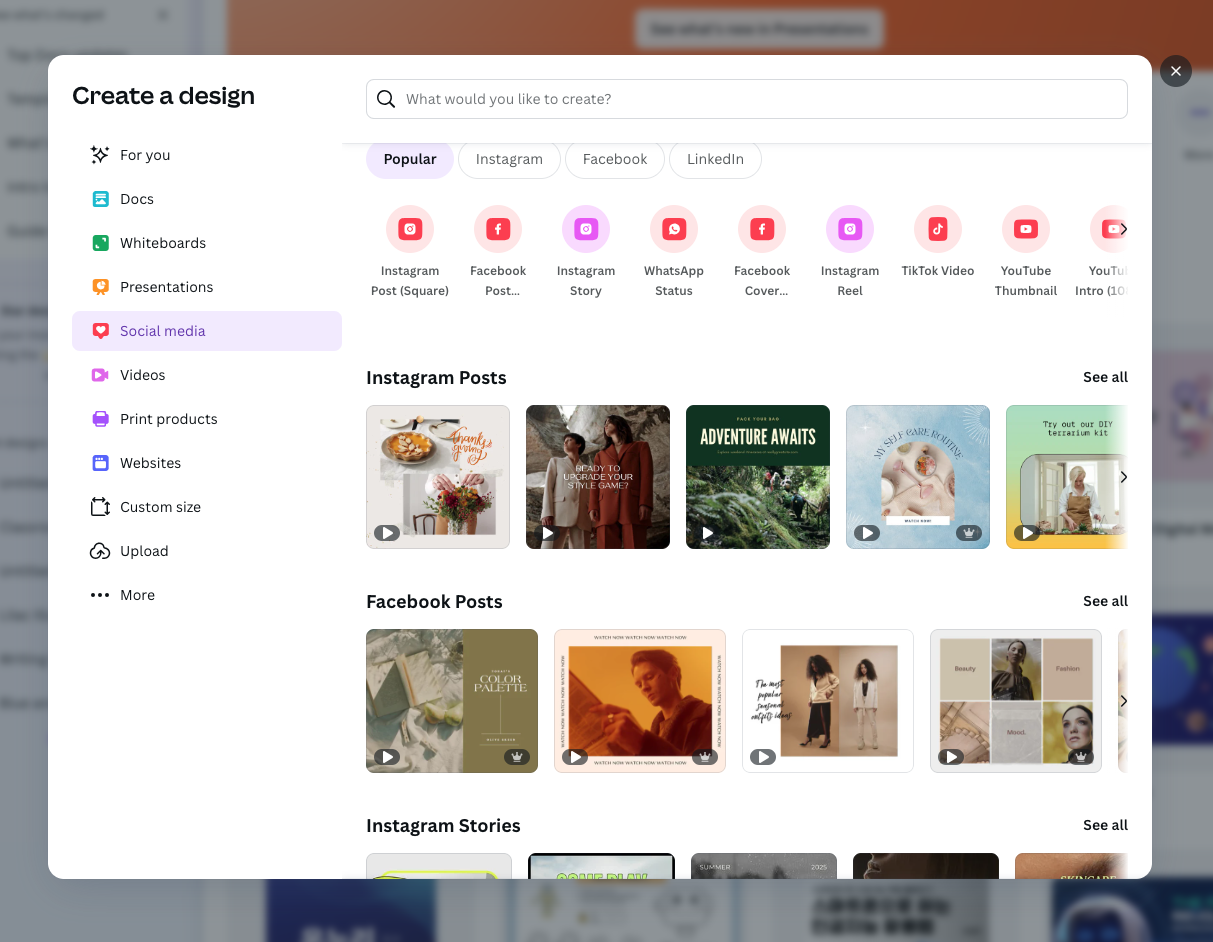Open the More options entry
Viewport: 1213px width, 942px height.
point(207,595)
